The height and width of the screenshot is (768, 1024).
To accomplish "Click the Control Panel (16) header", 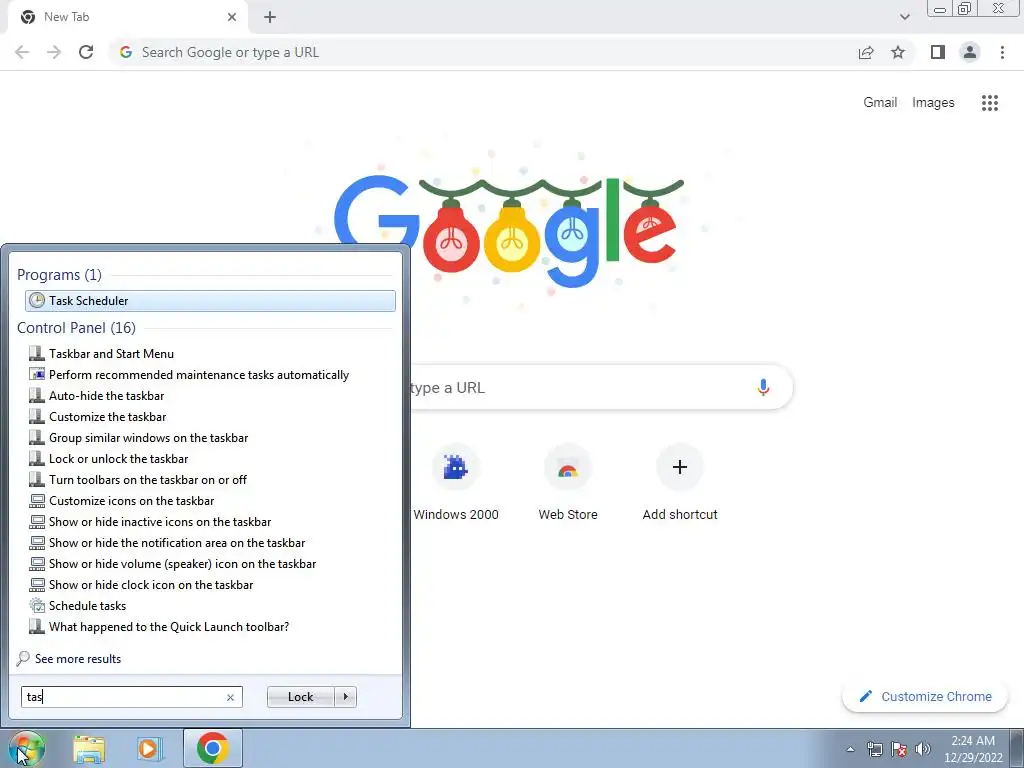I will tap(76, 328).
